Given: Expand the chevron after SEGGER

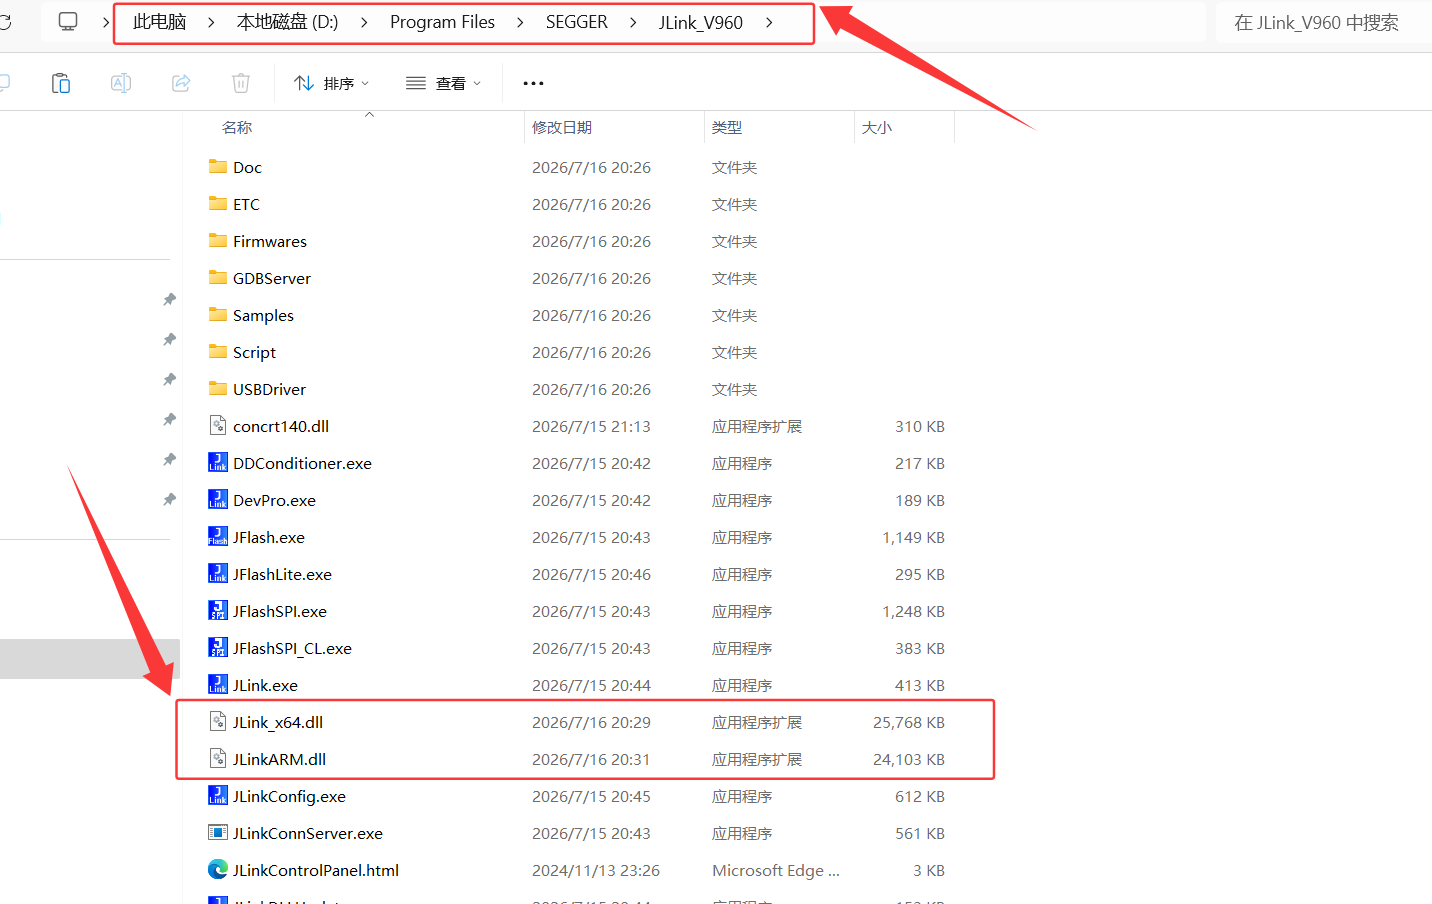Looking at the screenshot, I should point(633,22).
